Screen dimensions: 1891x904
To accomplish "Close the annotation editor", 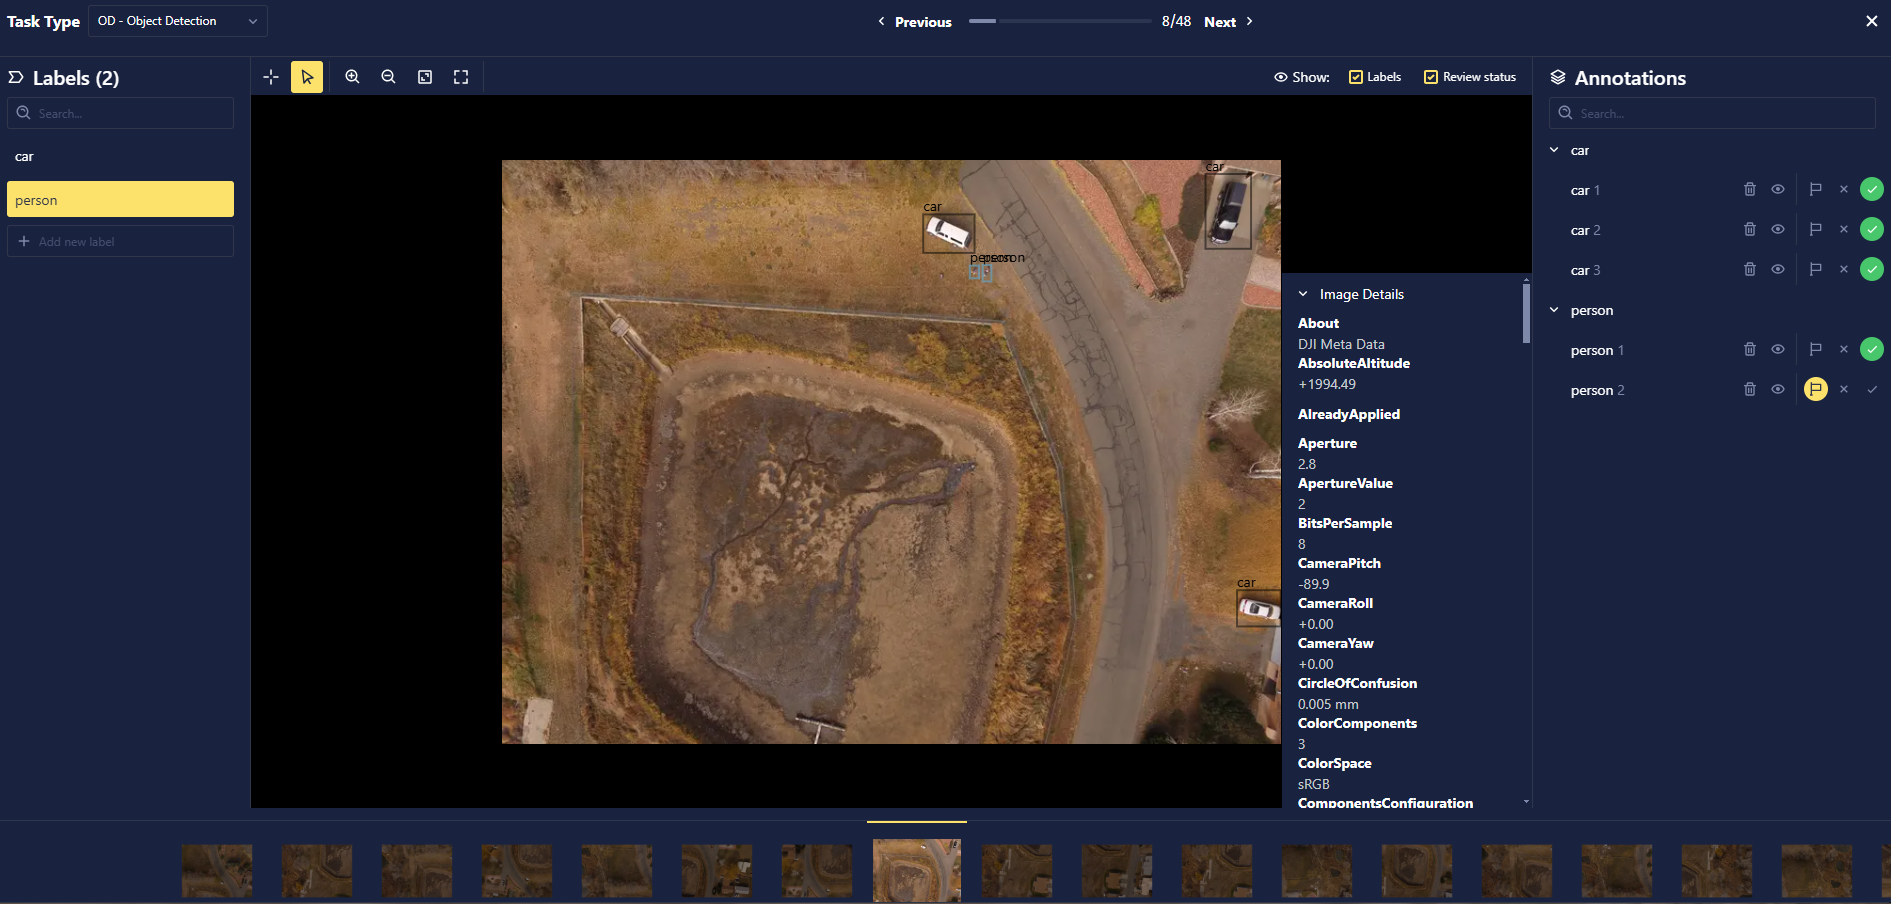I will point(1872,21).
